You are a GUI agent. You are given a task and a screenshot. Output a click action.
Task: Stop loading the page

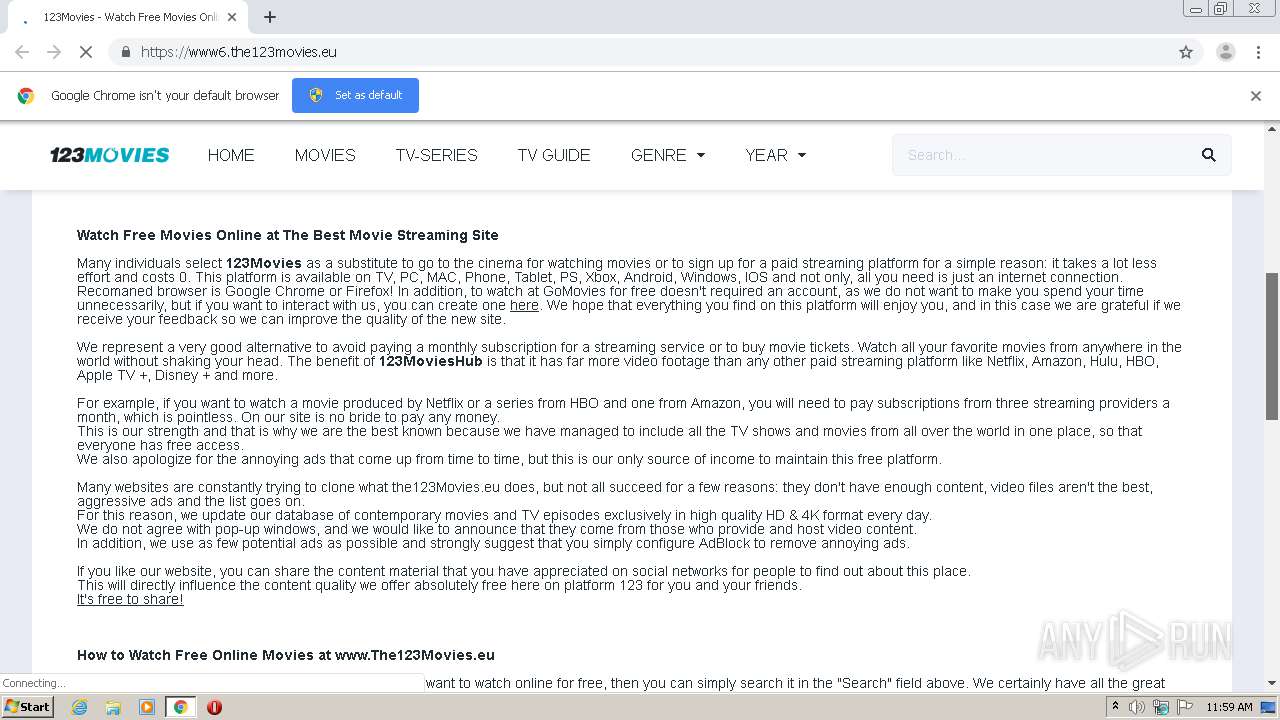[x=86, y=52]
